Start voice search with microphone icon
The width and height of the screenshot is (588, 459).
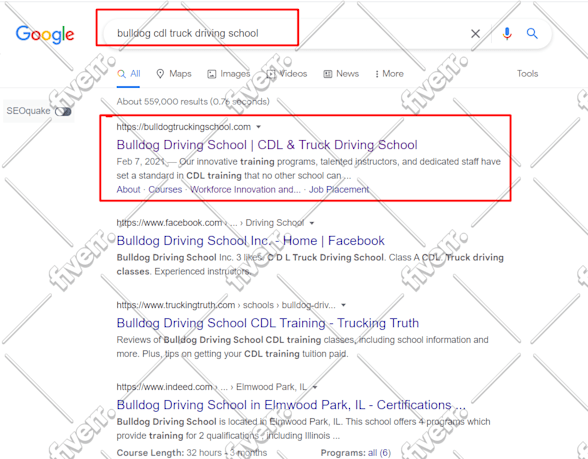pyautogui.click(x=507, y=34)
